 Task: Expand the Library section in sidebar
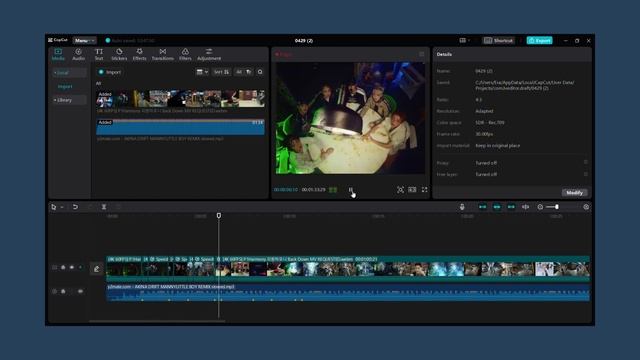coord(69,100)
